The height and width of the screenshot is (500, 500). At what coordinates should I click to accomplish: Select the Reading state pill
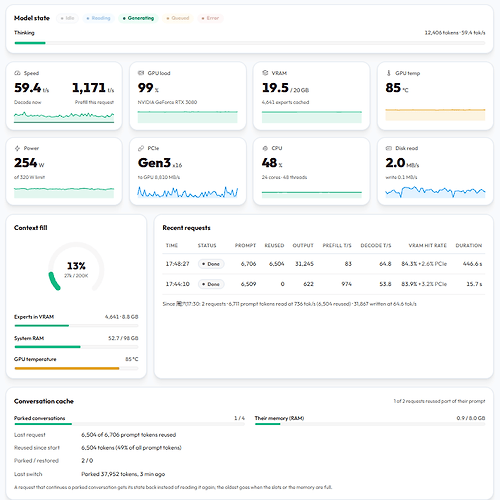coord(98,18)
